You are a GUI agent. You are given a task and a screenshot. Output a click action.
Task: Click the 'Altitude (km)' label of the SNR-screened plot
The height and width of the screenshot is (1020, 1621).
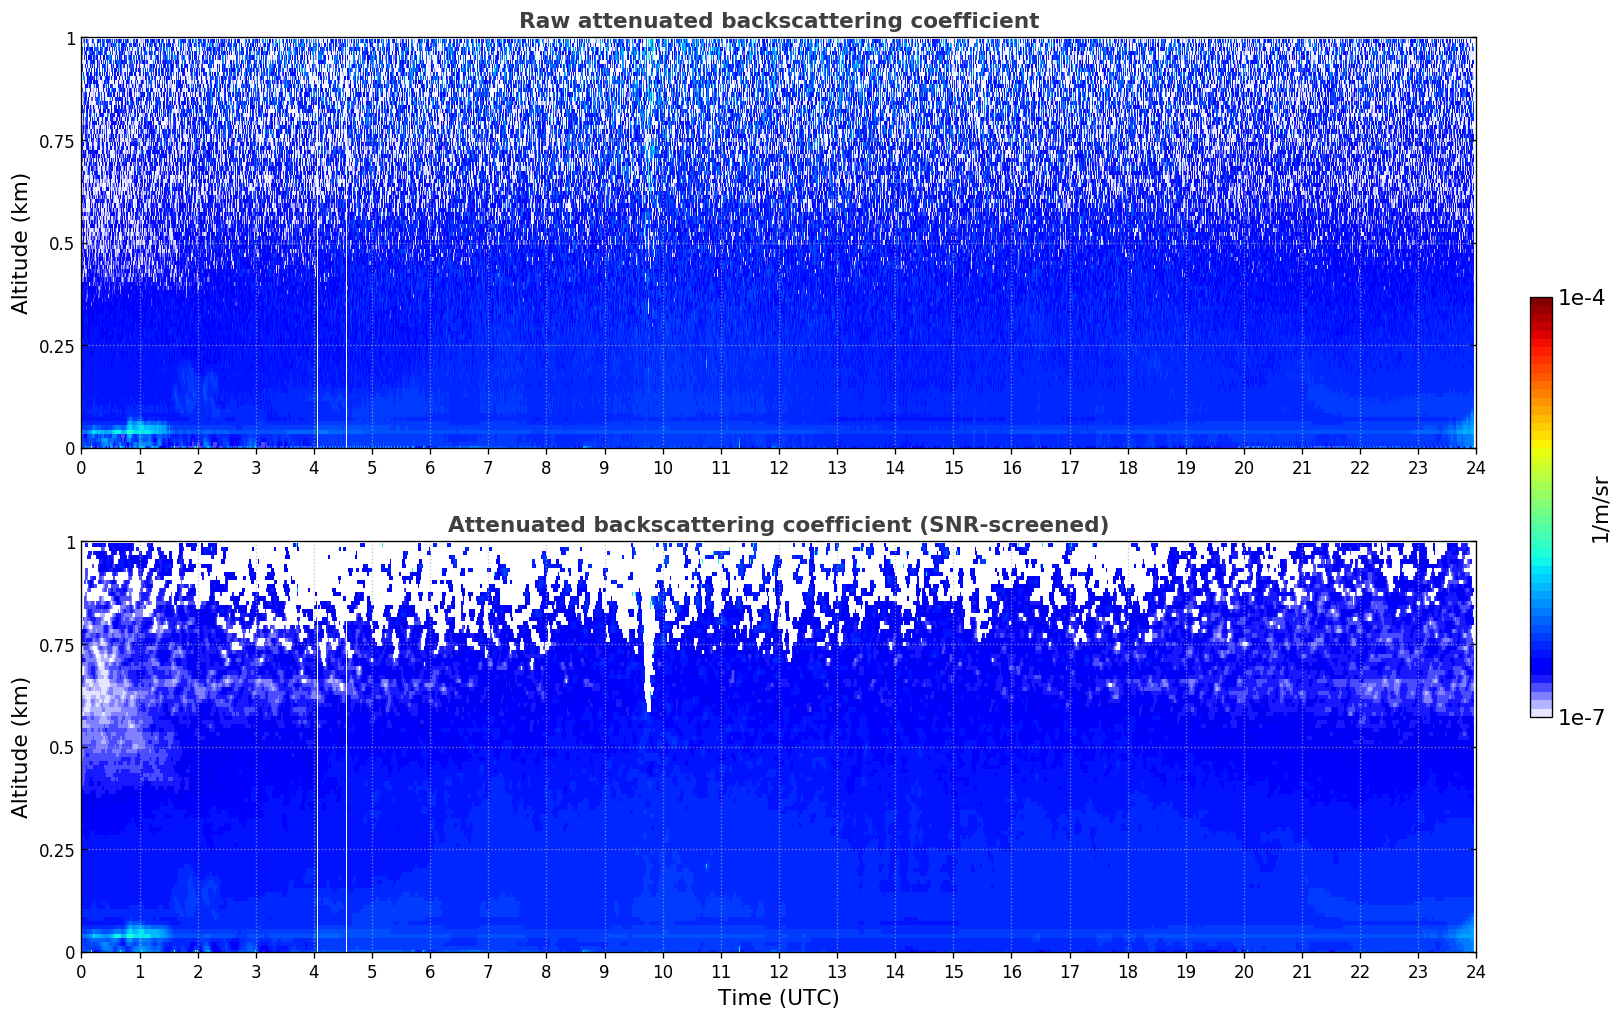[x=21, y=747]
